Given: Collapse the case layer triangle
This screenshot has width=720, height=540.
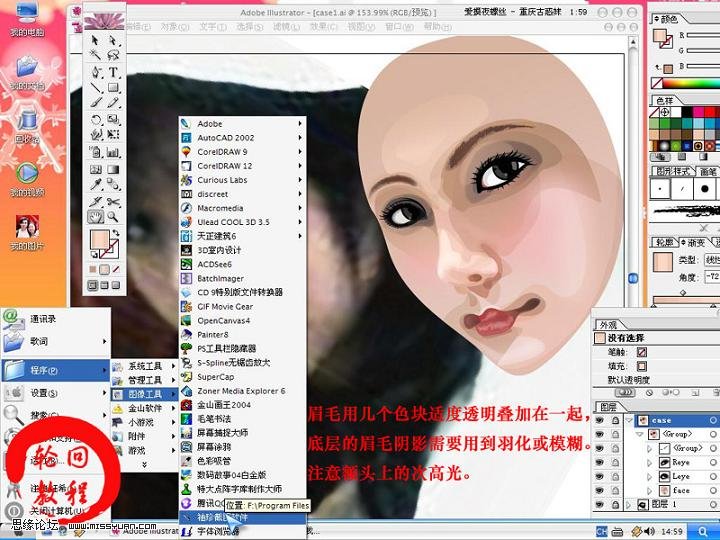Looking at the screenshot, I should (x=629, y=420).
